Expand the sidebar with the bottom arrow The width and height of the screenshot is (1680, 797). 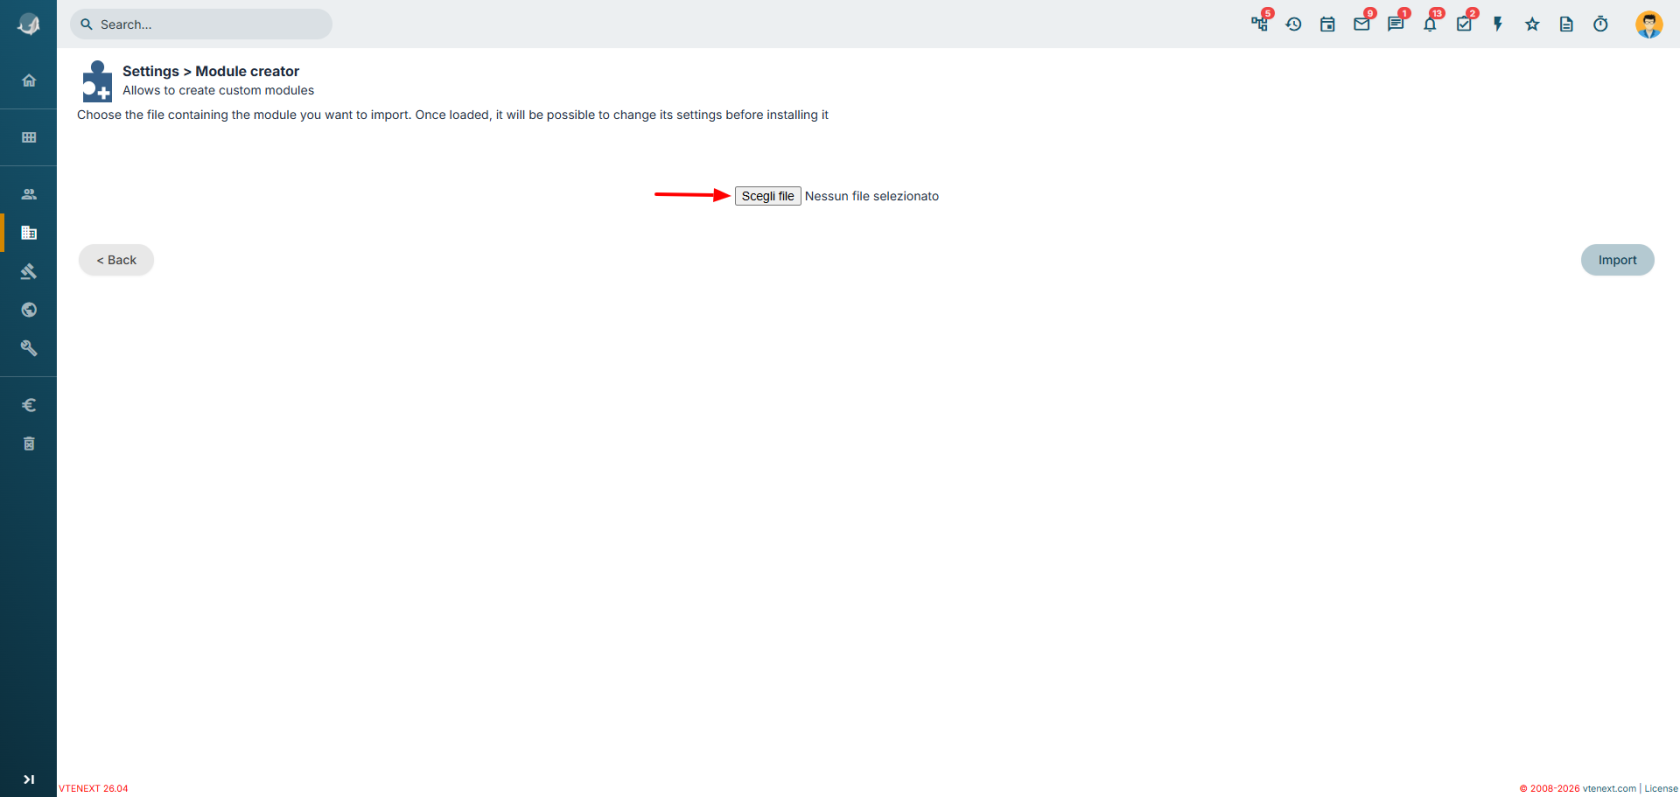pos(29,779)
